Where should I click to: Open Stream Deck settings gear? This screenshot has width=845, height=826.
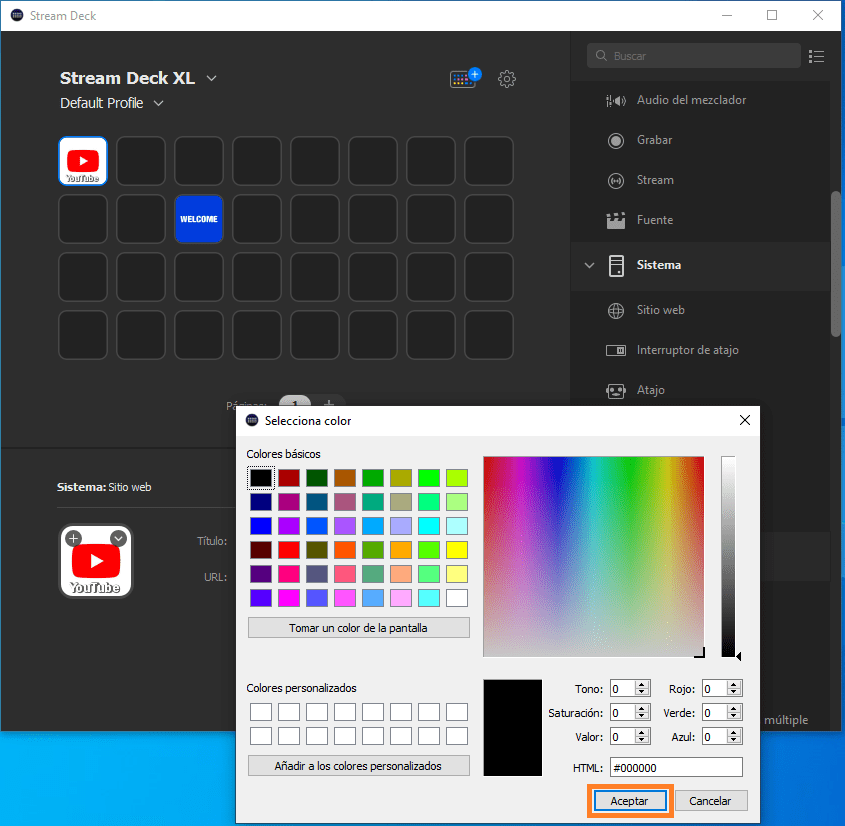pos(507,79)
